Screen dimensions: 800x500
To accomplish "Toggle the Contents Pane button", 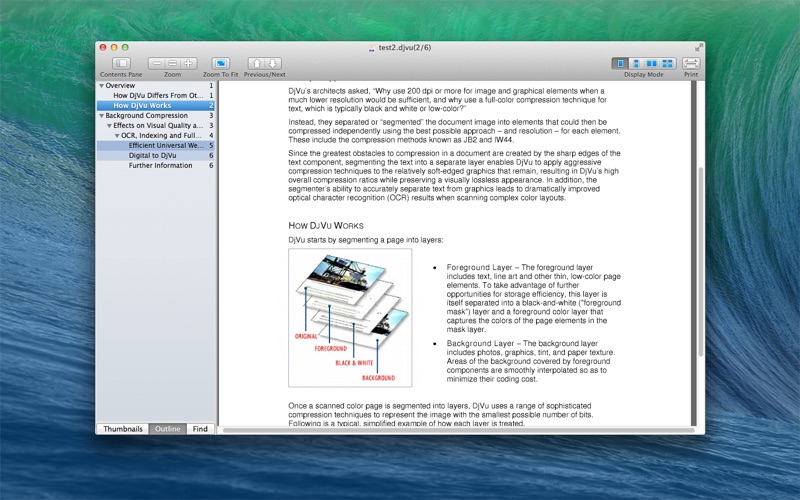I will [x=120, y=63].
